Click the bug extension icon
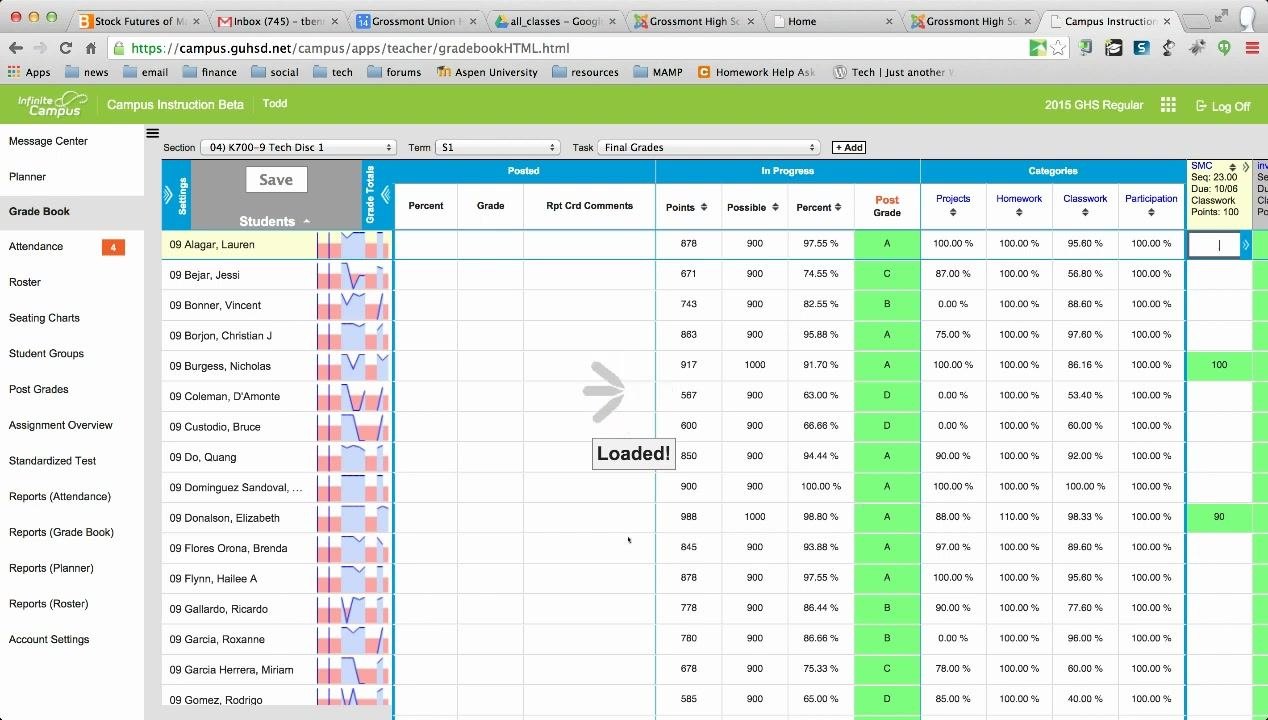 coord(1196,48)
